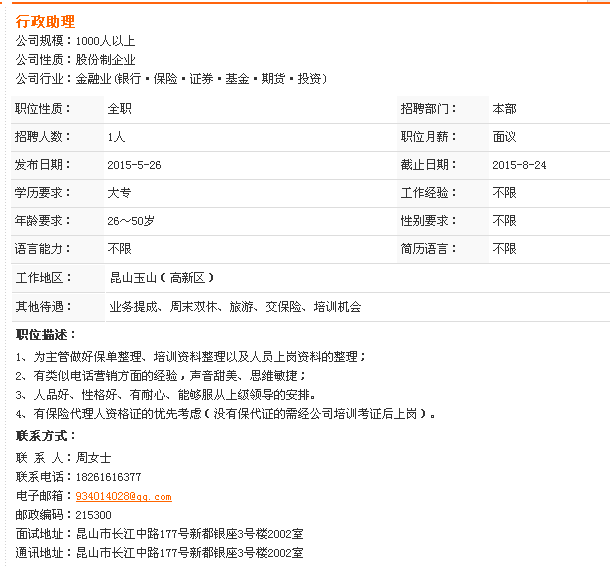Click the 大专 education requirement value
Viewport: 610px width, 567px height.
click(x=119, y=192)
